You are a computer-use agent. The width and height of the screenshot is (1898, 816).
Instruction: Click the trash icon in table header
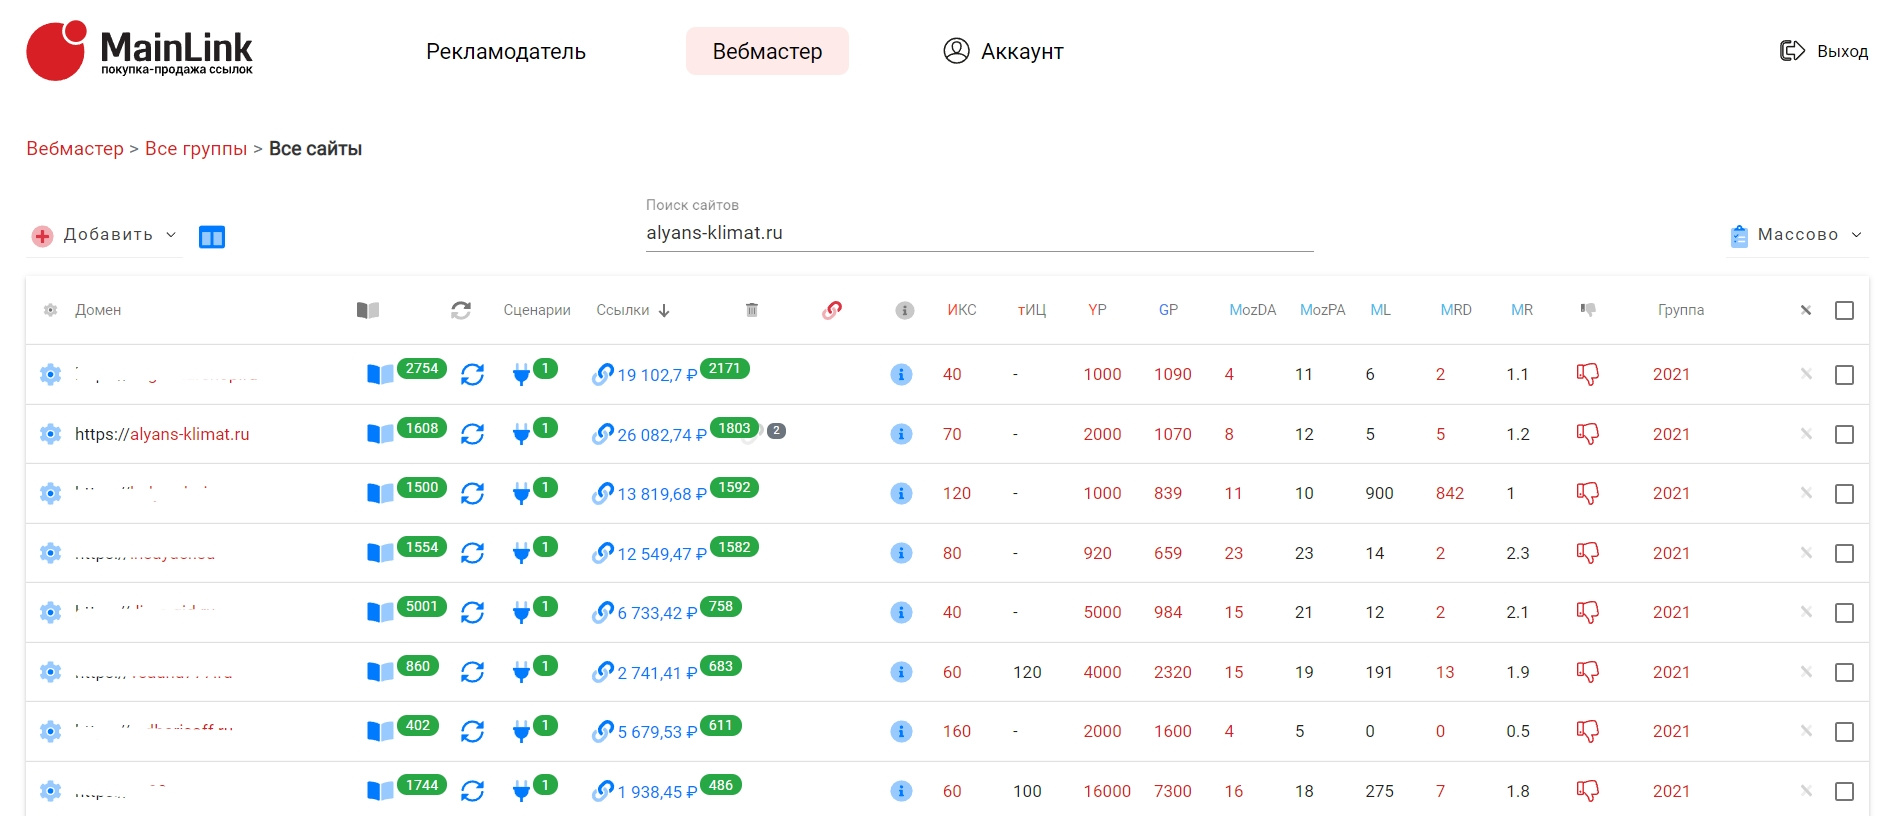tap(752, 310)
